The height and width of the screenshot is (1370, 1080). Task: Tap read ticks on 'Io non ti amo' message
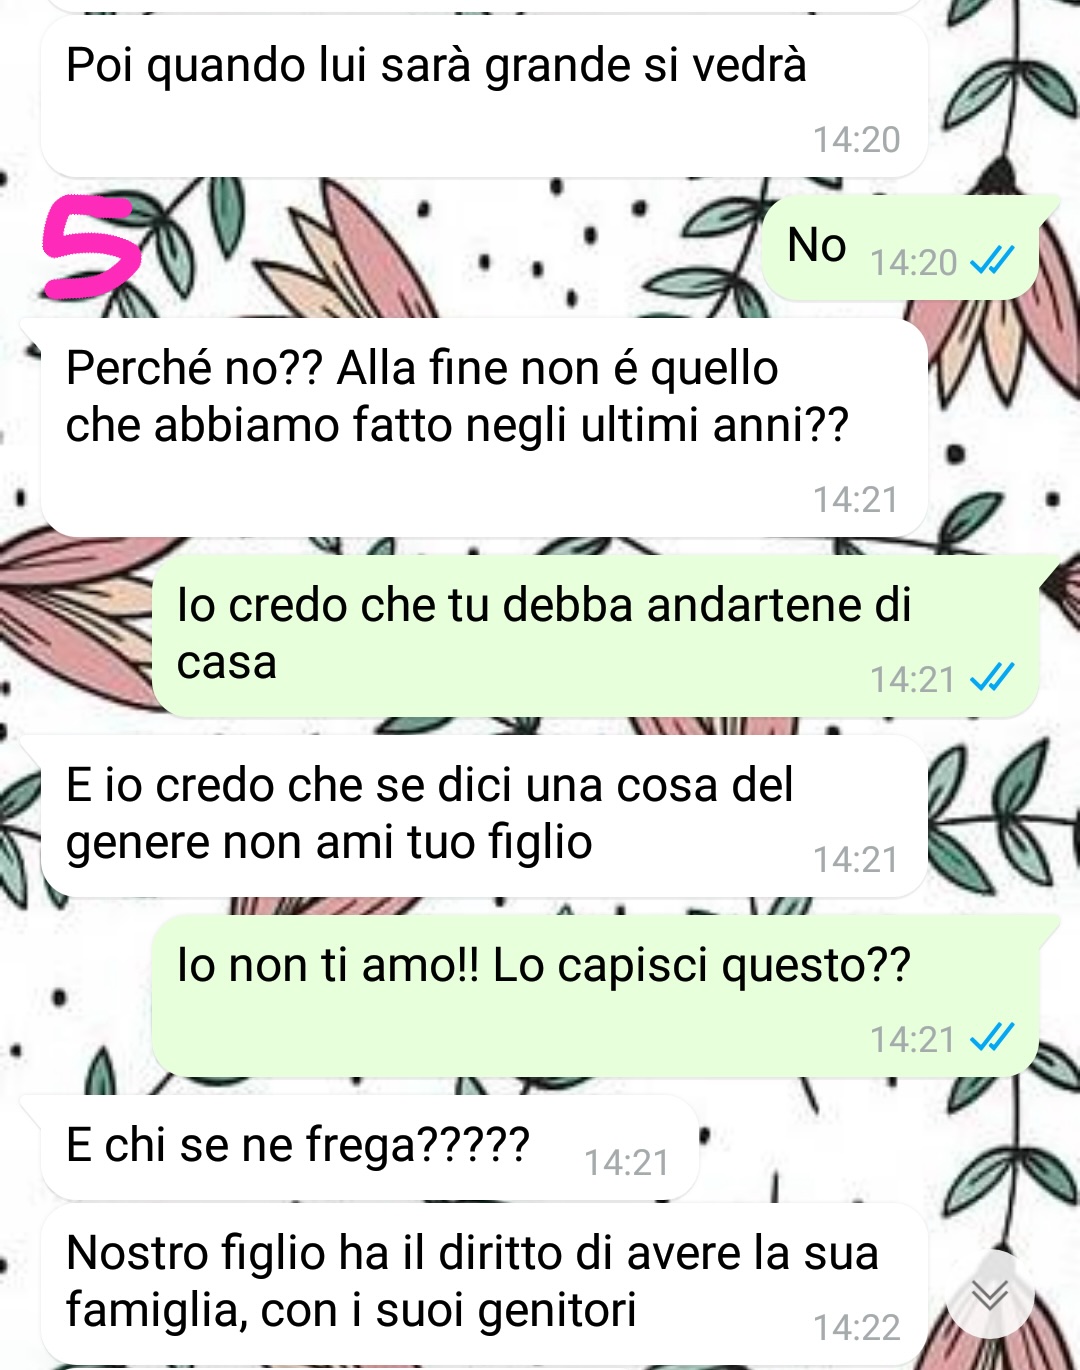coord(992,1038)
